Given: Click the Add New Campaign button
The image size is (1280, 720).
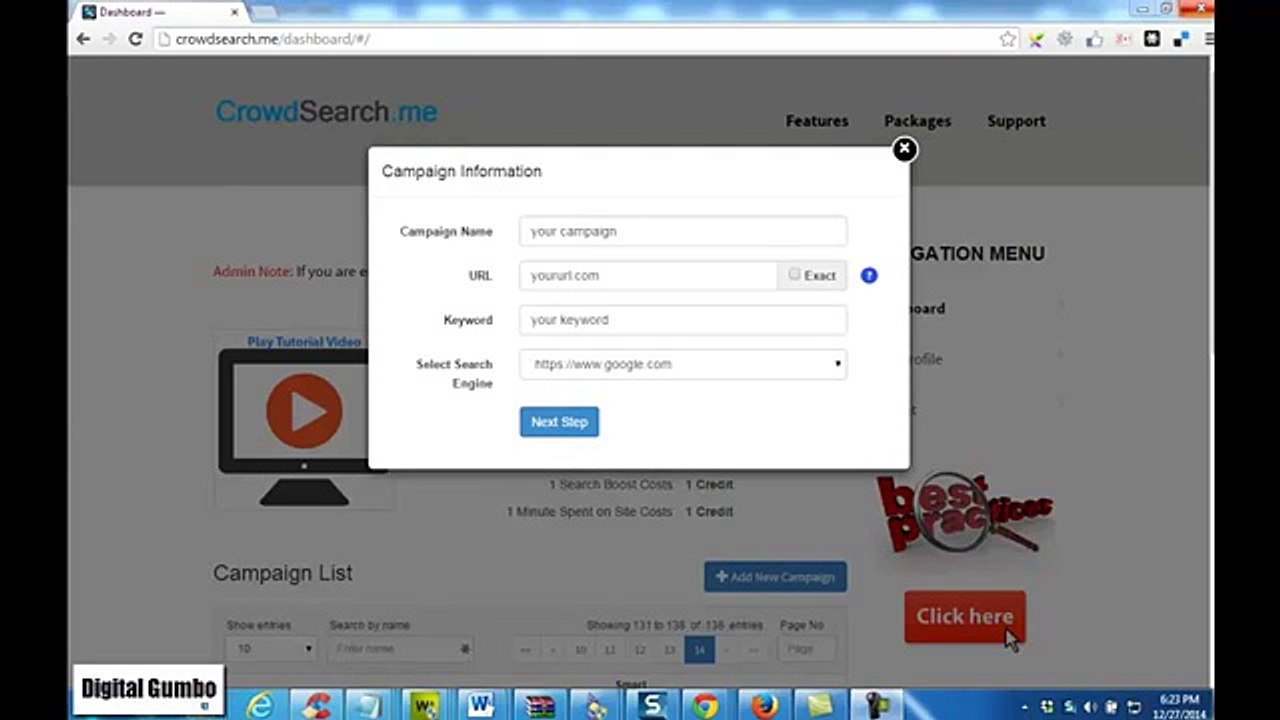Looking at the screenshot, I should 775,577.
